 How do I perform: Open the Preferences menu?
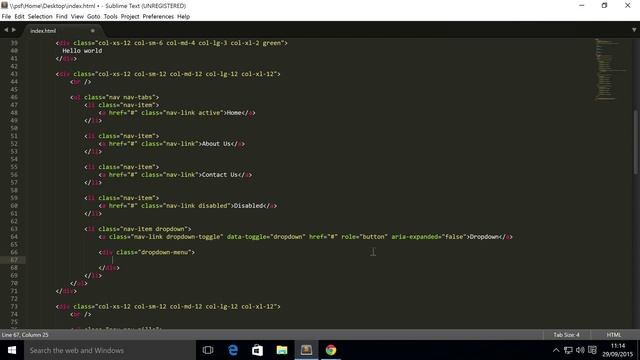click(158, 17)
